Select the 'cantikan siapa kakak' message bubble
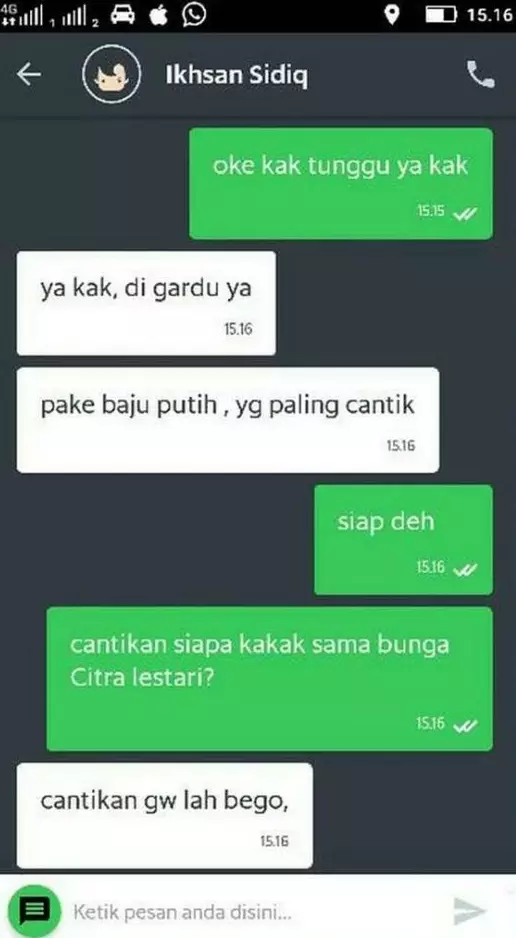The width and height of the screenshot is (516, 938). point(270,679)
